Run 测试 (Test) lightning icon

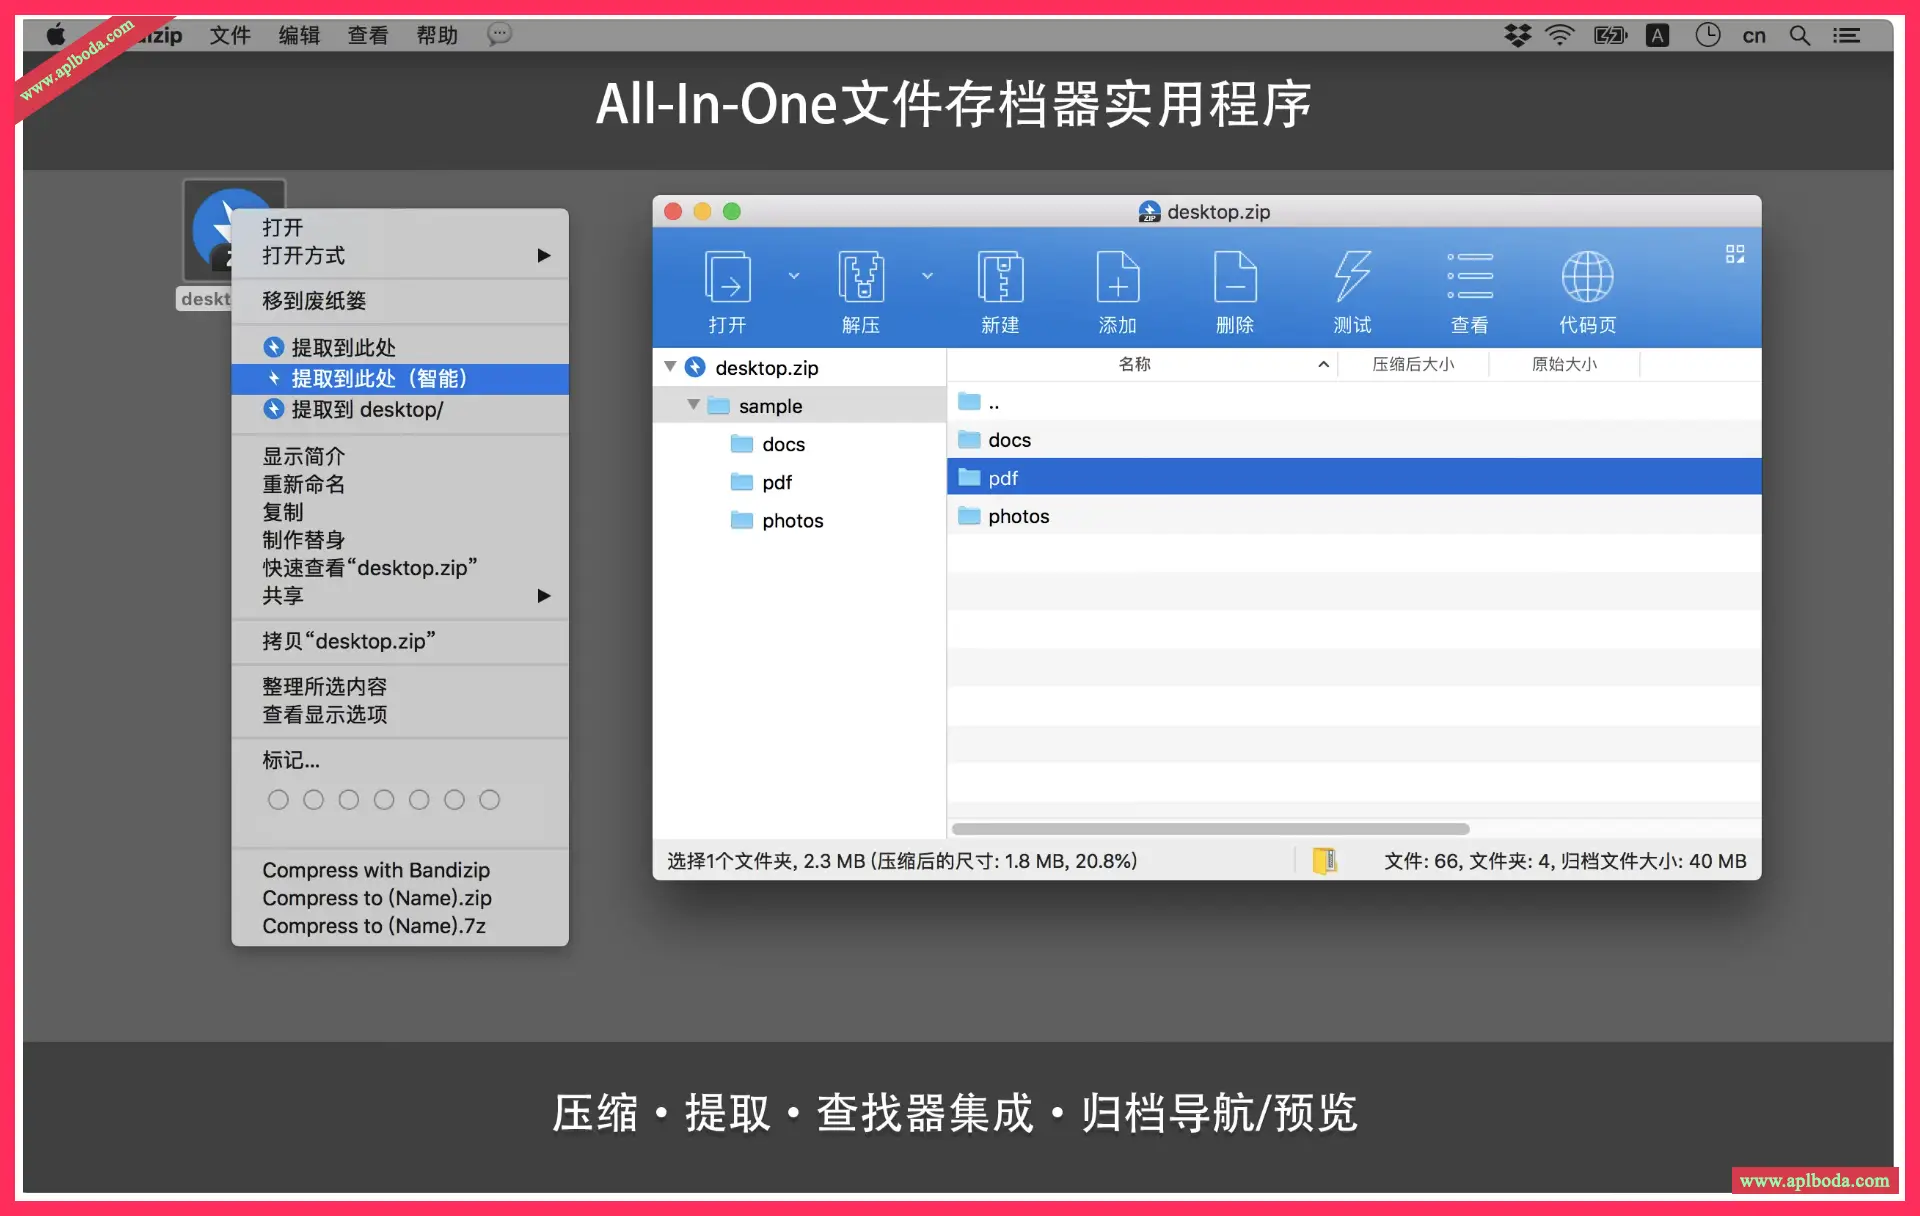[x=1352, y=277]
